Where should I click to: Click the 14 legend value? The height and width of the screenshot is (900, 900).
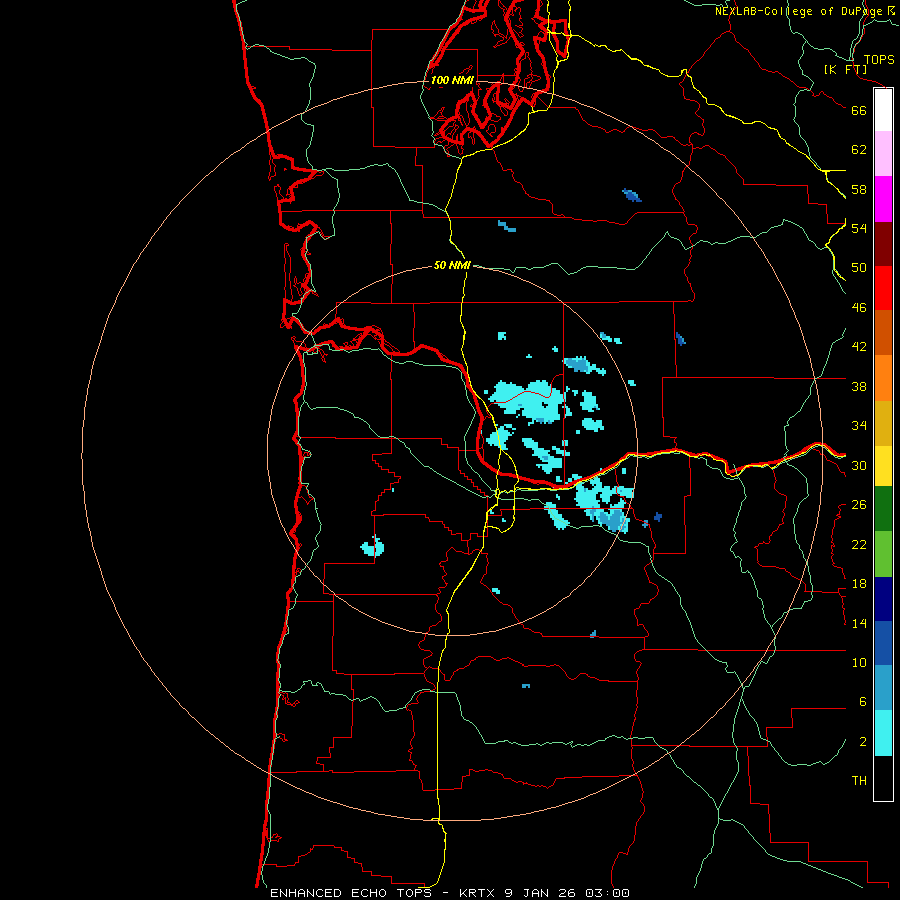859,623
